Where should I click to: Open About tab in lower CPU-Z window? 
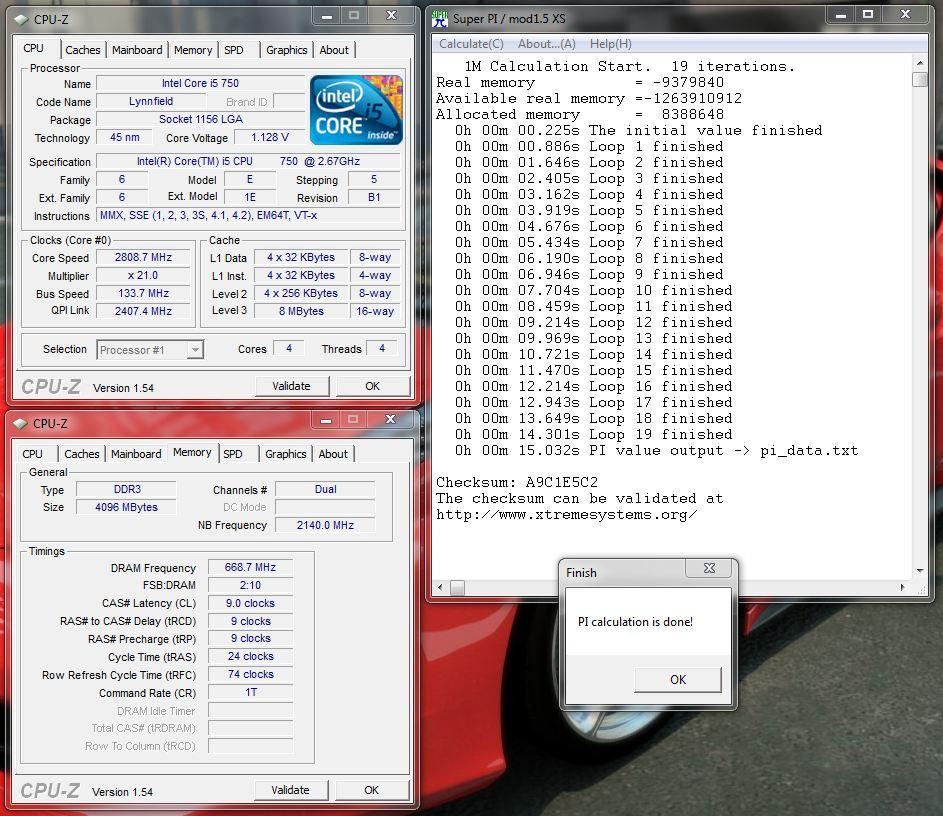(x=333, y=454)
